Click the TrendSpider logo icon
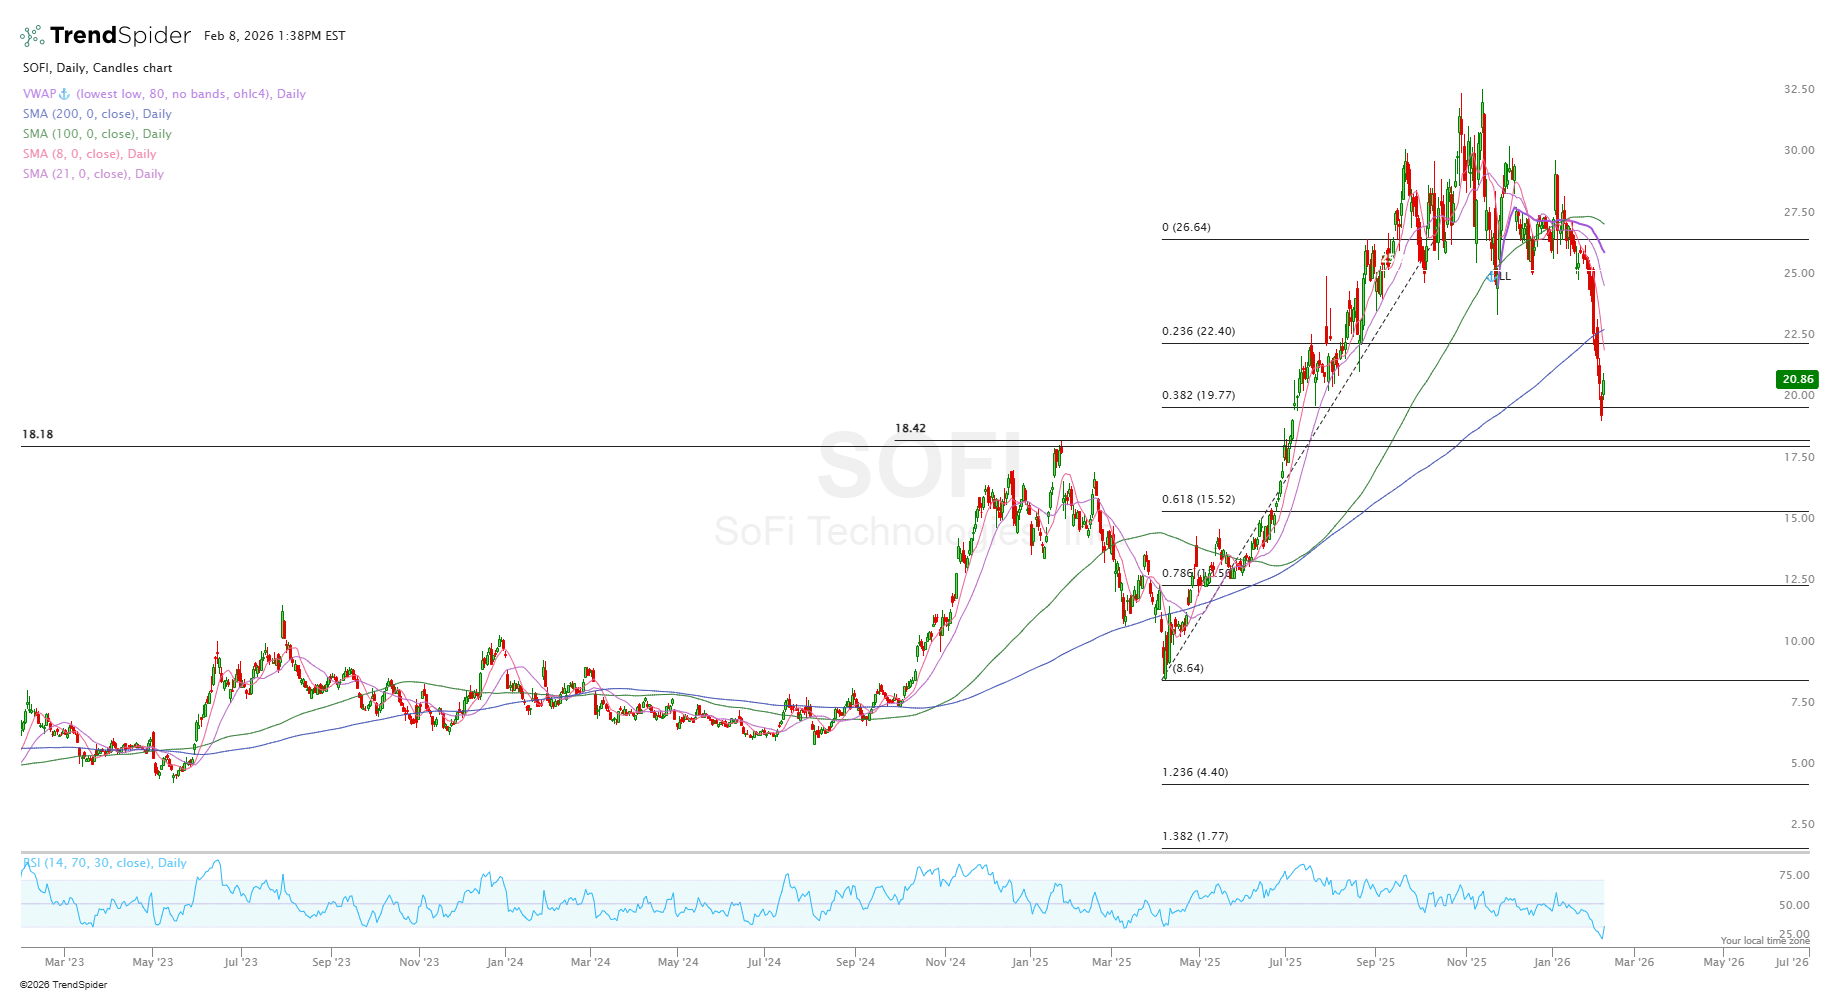Viewport: 1840px width, 994px height. click(x=32, y=36)
